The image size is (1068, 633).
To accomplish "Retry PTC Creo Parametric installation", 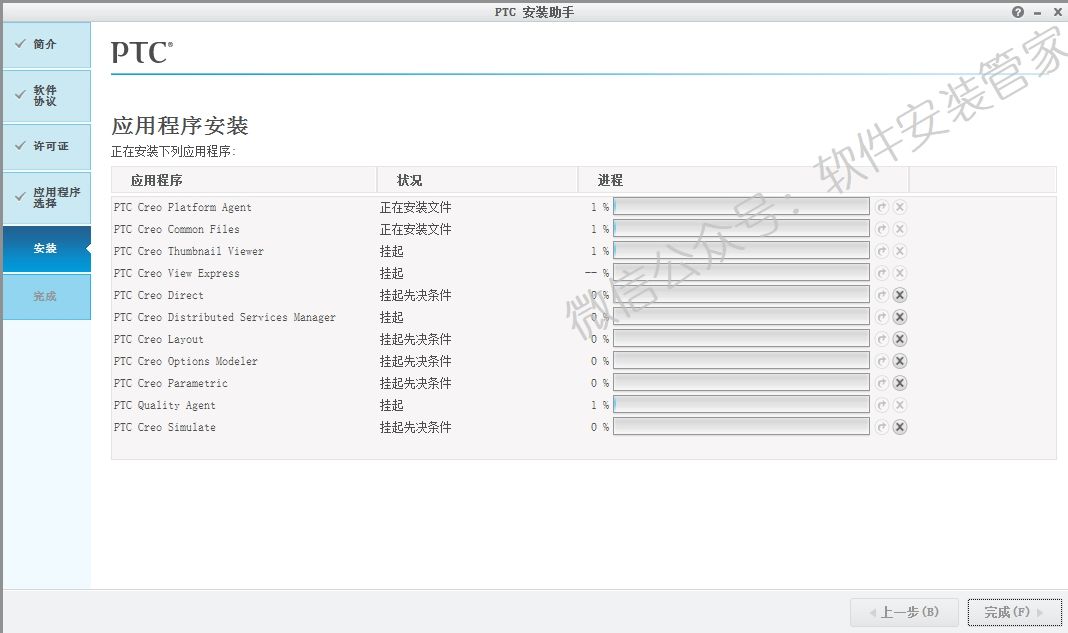I will pos(882,382).
